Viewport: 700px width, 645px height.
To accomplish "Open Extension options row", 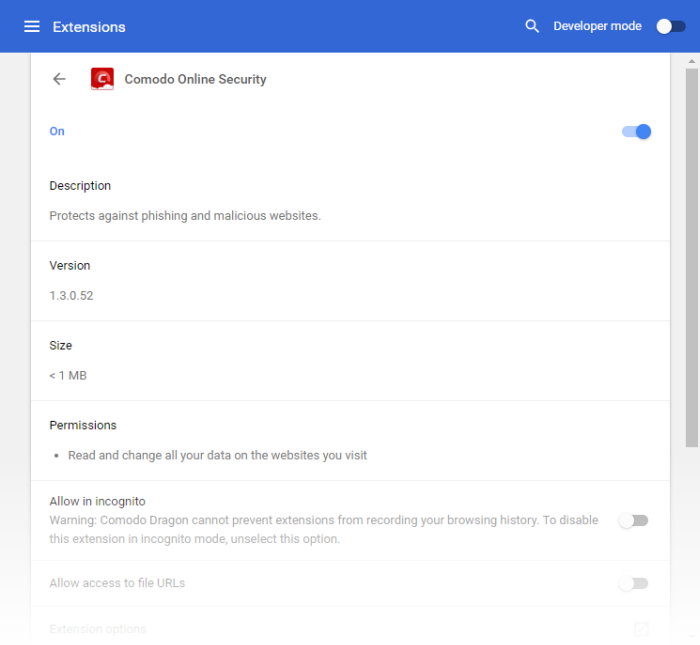I will pos(350,629).
